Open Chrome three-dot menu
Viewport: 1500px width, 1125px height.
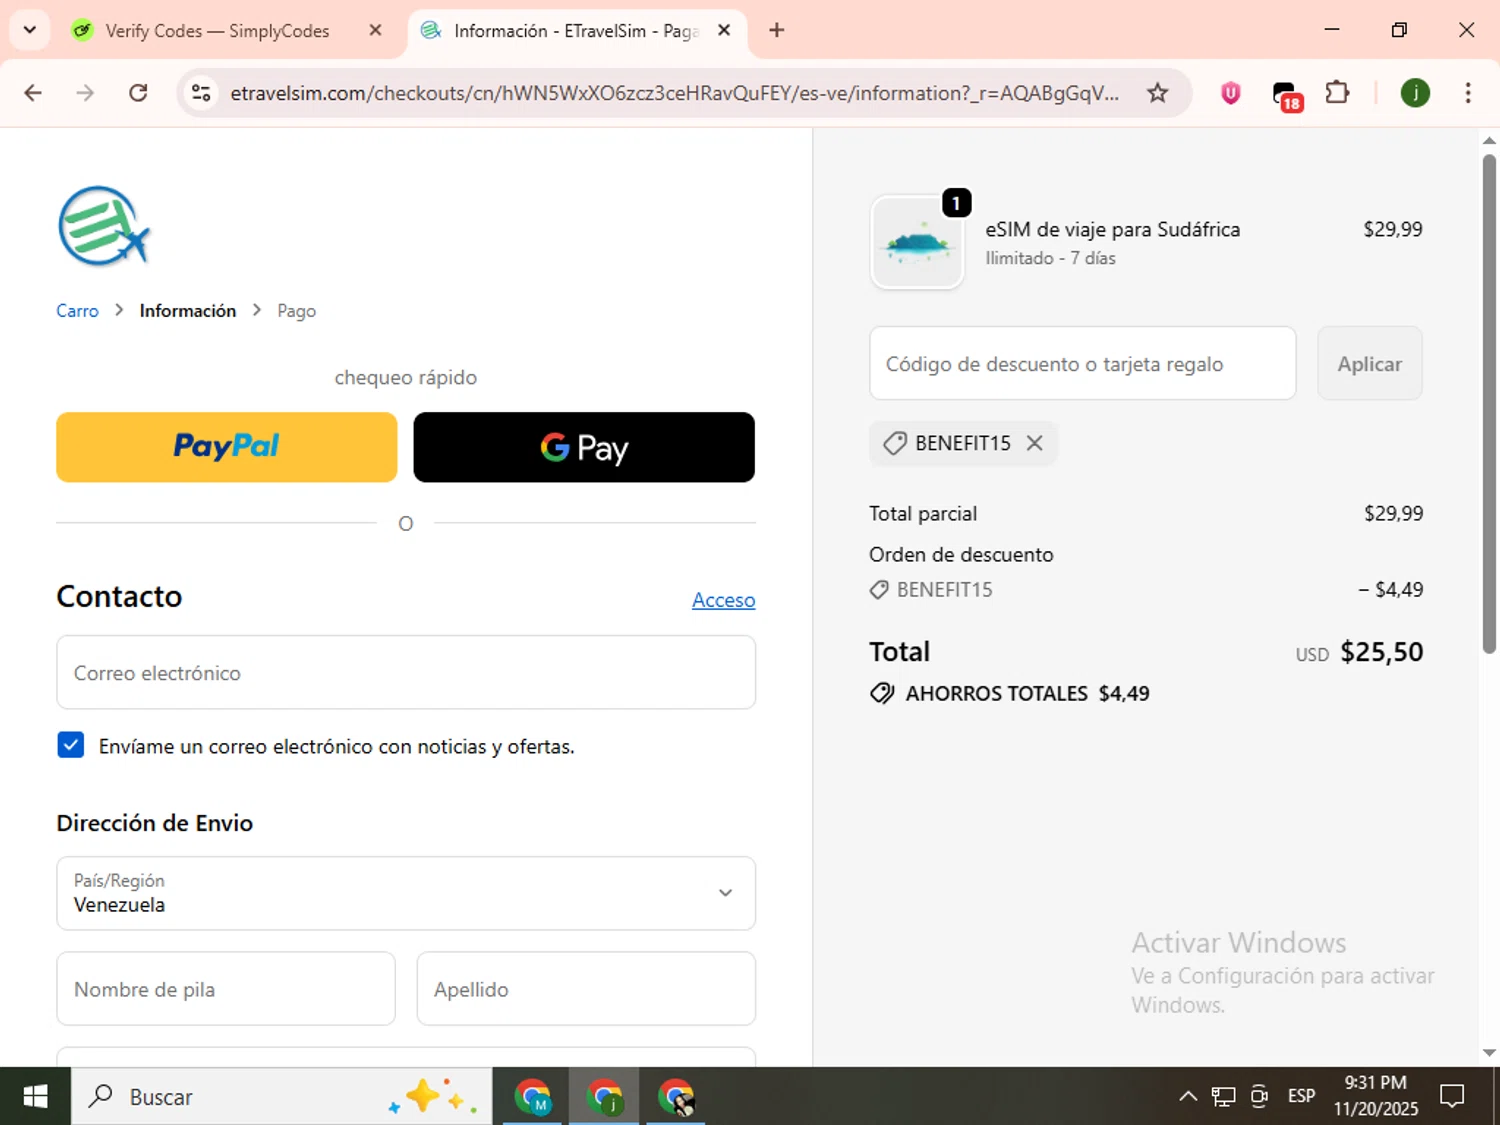point(1467,93)
